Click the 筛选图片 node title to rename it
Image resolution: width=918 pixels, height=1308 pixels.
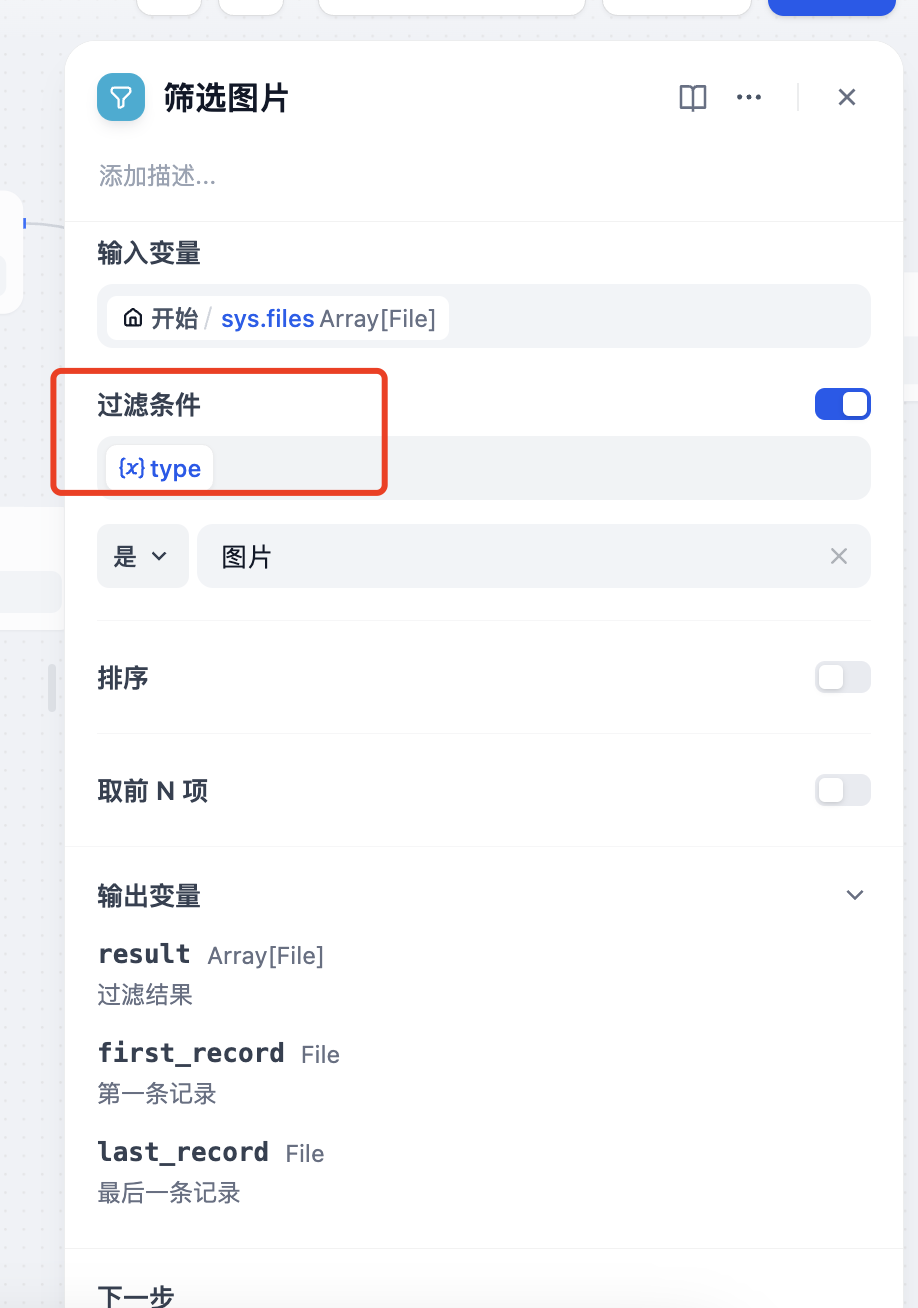coord(226,97)
